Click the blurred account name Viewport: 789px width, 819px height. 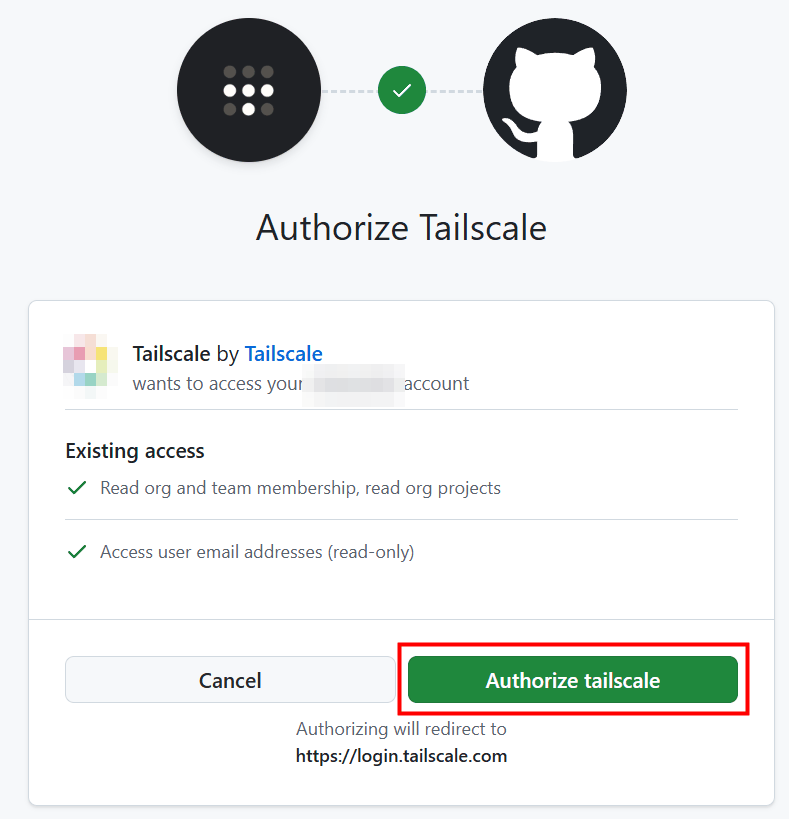point(353,383)
